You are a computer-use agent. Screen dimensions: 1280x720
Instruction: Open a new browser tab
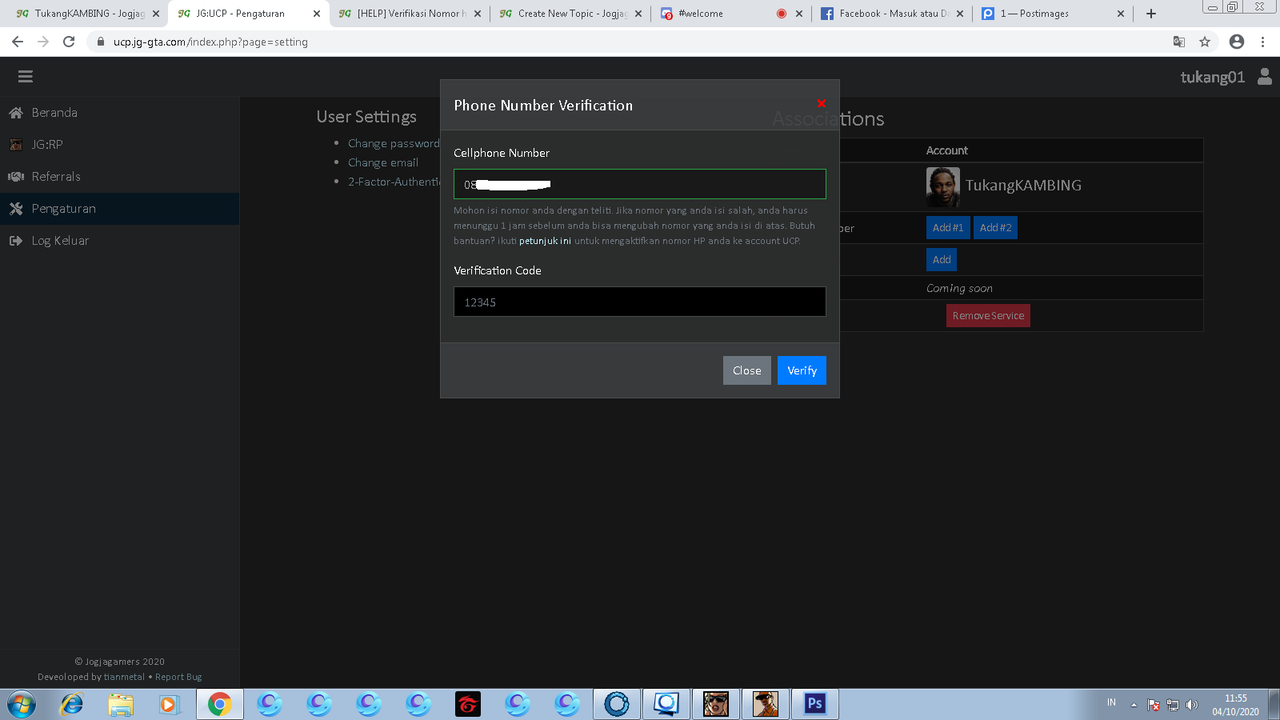(1151, 14)
